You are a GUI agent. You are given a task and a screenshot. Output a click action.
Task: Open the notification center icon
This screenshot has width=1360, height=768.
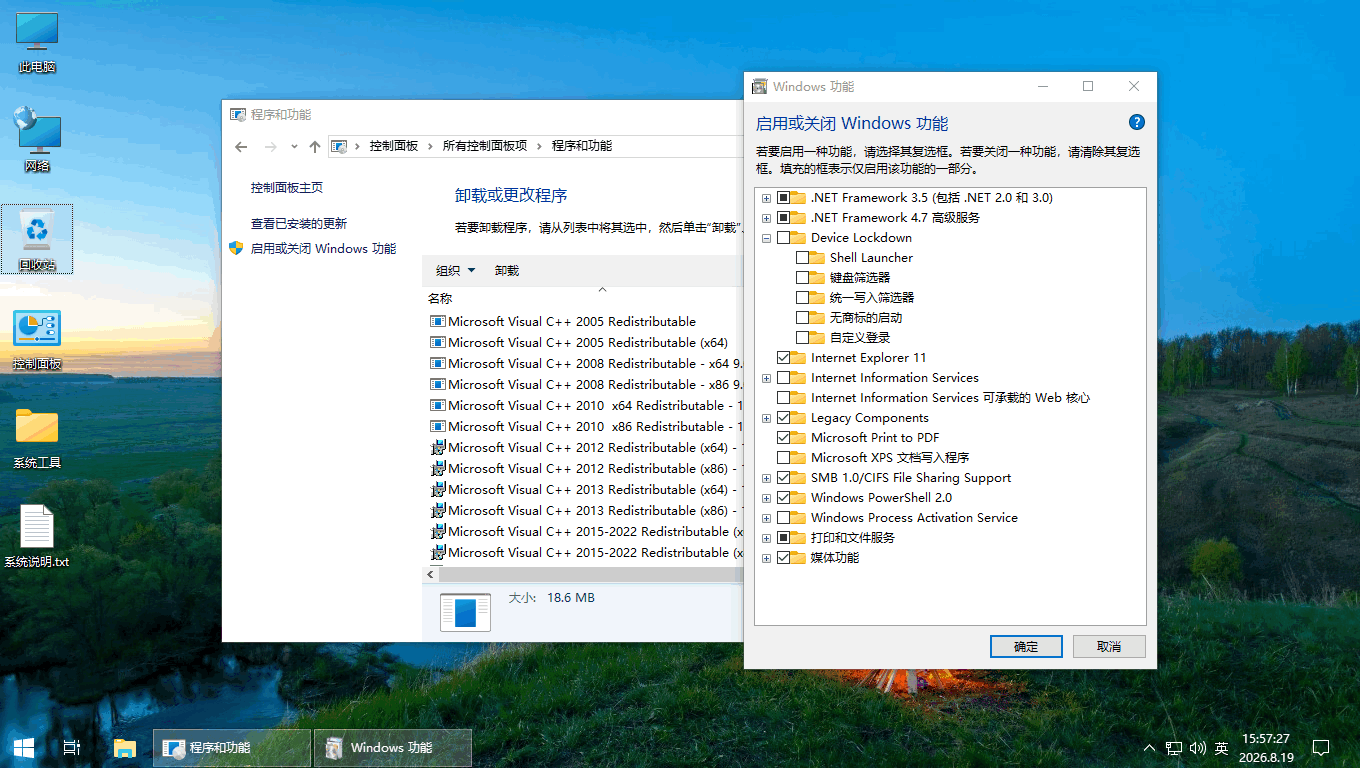point(1321,747)
